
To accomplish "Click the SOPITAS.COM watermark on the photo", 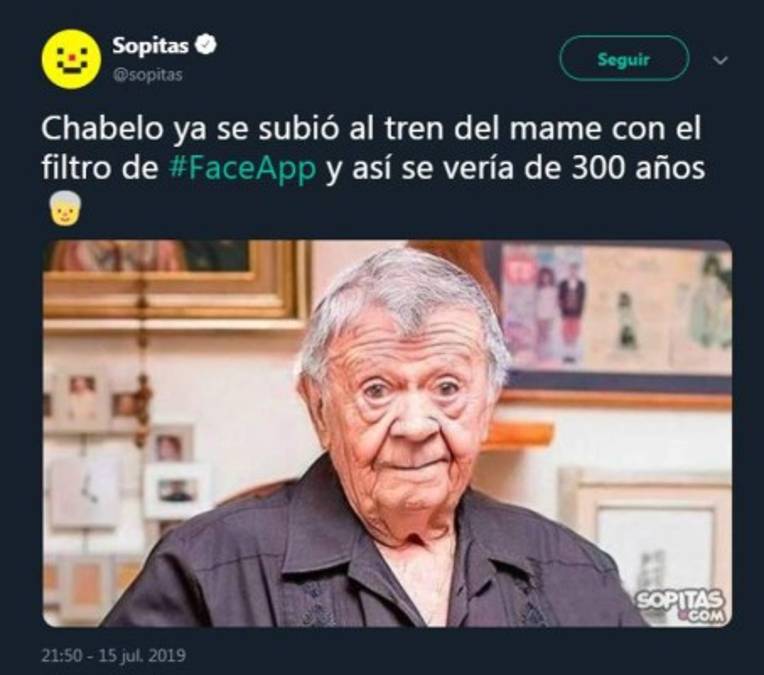I will [681, 606].
